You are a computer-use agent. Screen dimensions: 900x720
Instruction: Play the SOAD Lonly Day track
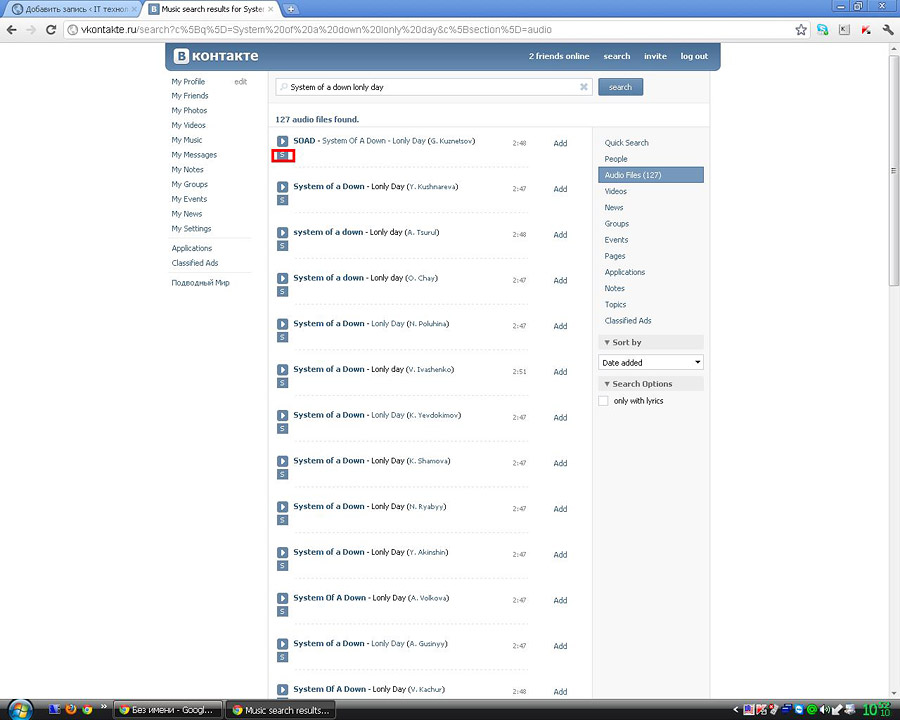tap(283, 141)
